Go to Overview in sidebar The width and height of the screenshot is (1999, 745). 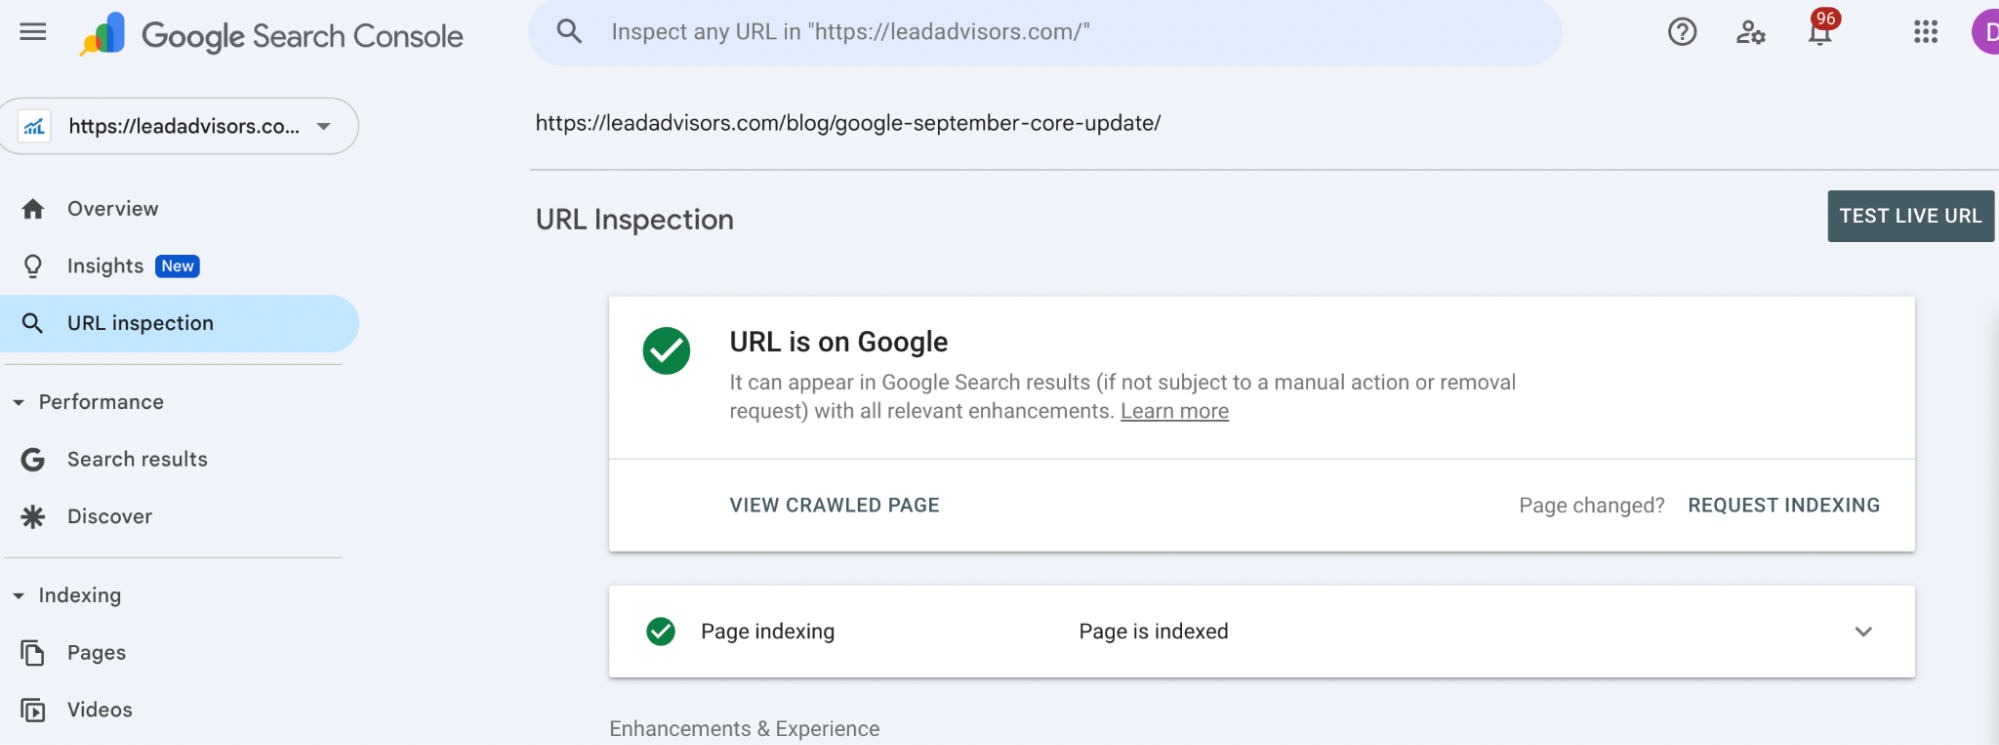tap(112, 209)
